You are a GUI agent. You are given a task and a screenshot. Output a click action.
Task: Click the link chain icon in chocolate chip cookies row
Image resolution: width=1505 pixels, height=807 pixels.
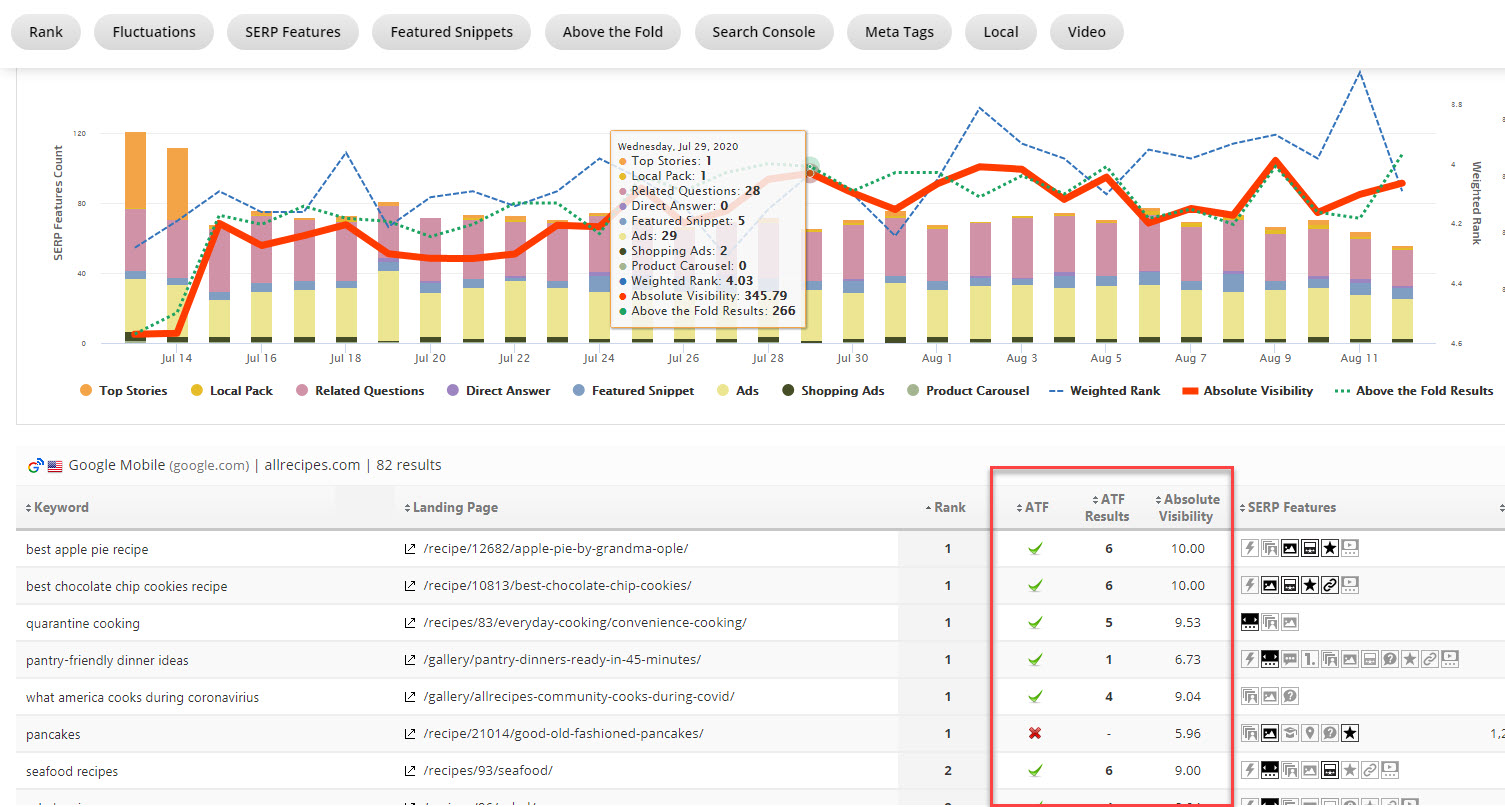click(x=1330, y=585)
